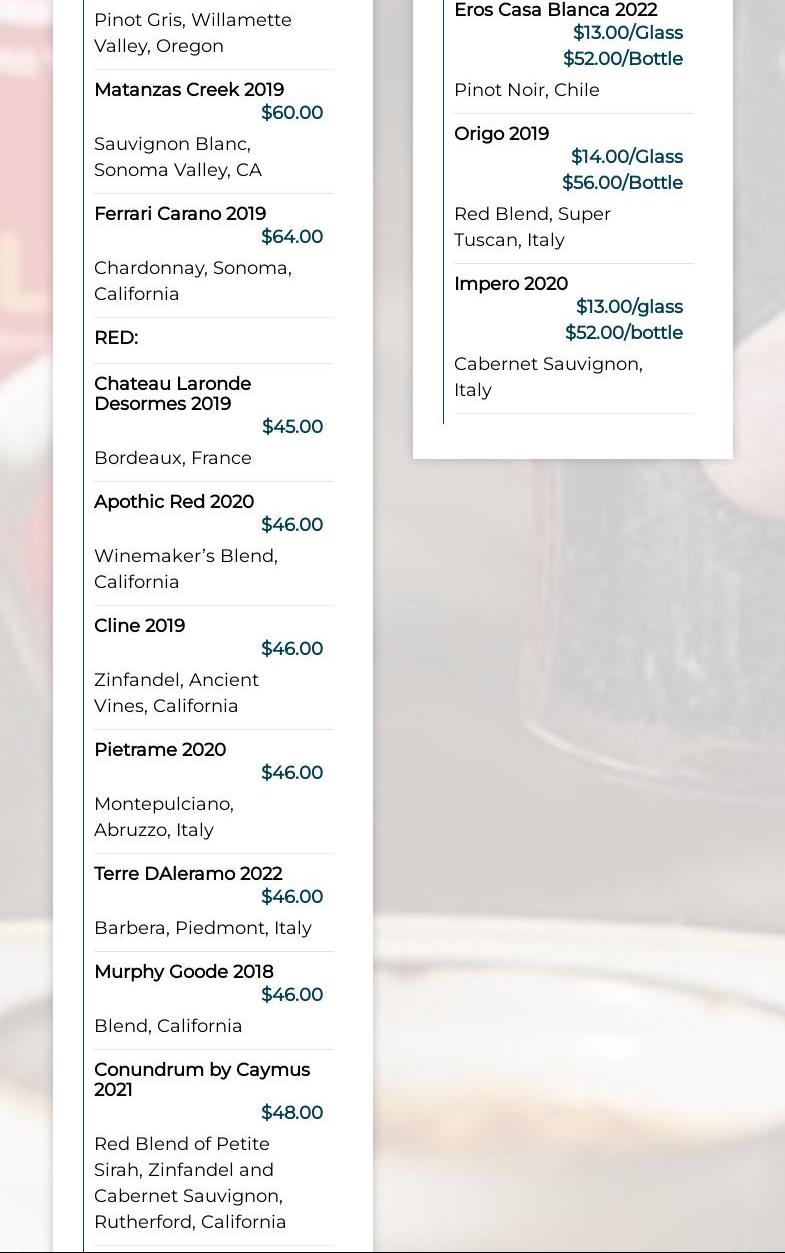Click the Impero 2020 wine title
This screenshot has width=785, height=1253.
tap(511, 284)
